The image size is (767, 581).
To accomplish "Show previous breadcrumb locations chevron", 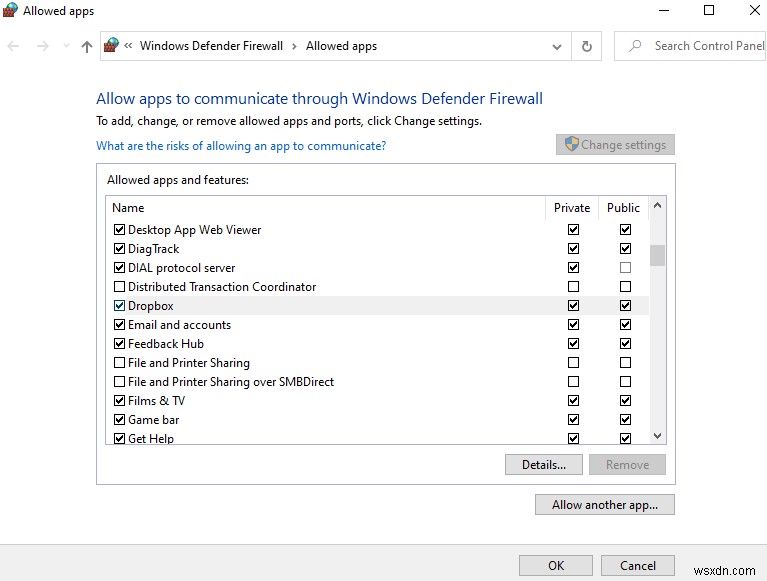I will click(128, 45).
